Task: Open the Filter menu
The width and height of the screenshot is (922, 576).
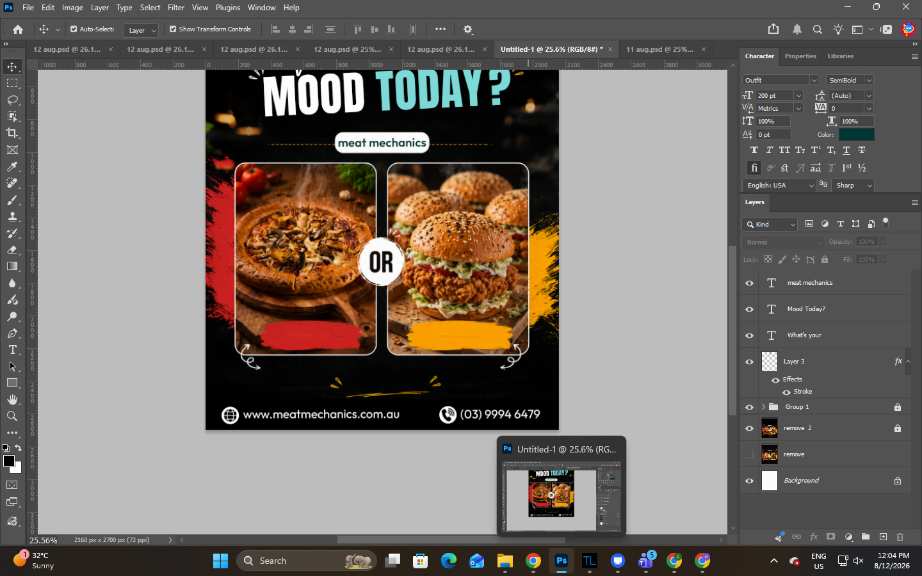Action: click(175, 8)
